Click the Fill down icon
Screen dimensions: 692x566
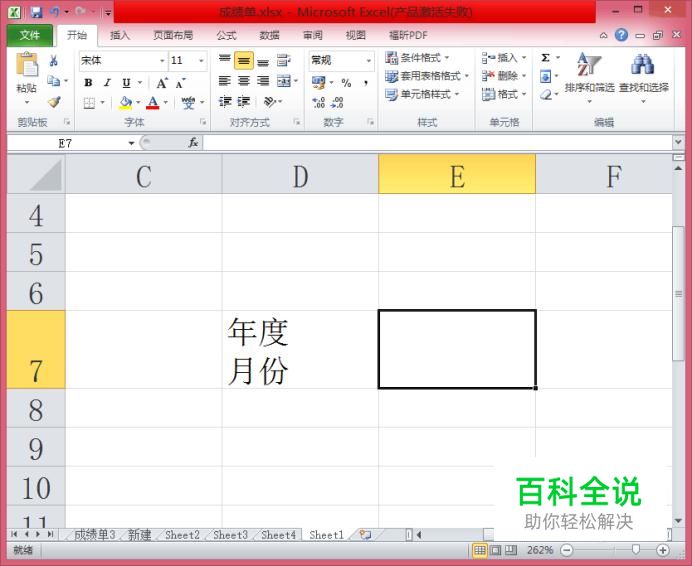click(x=545, y=77)
